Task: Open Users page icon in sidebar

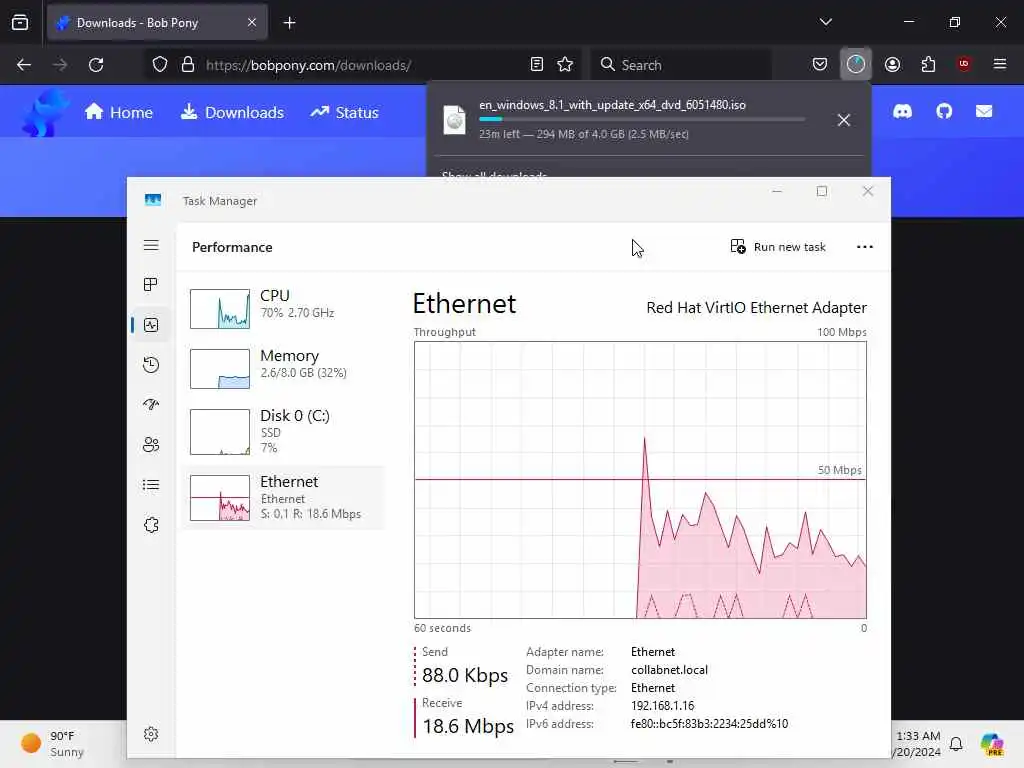Action: (x=151, y=445)
